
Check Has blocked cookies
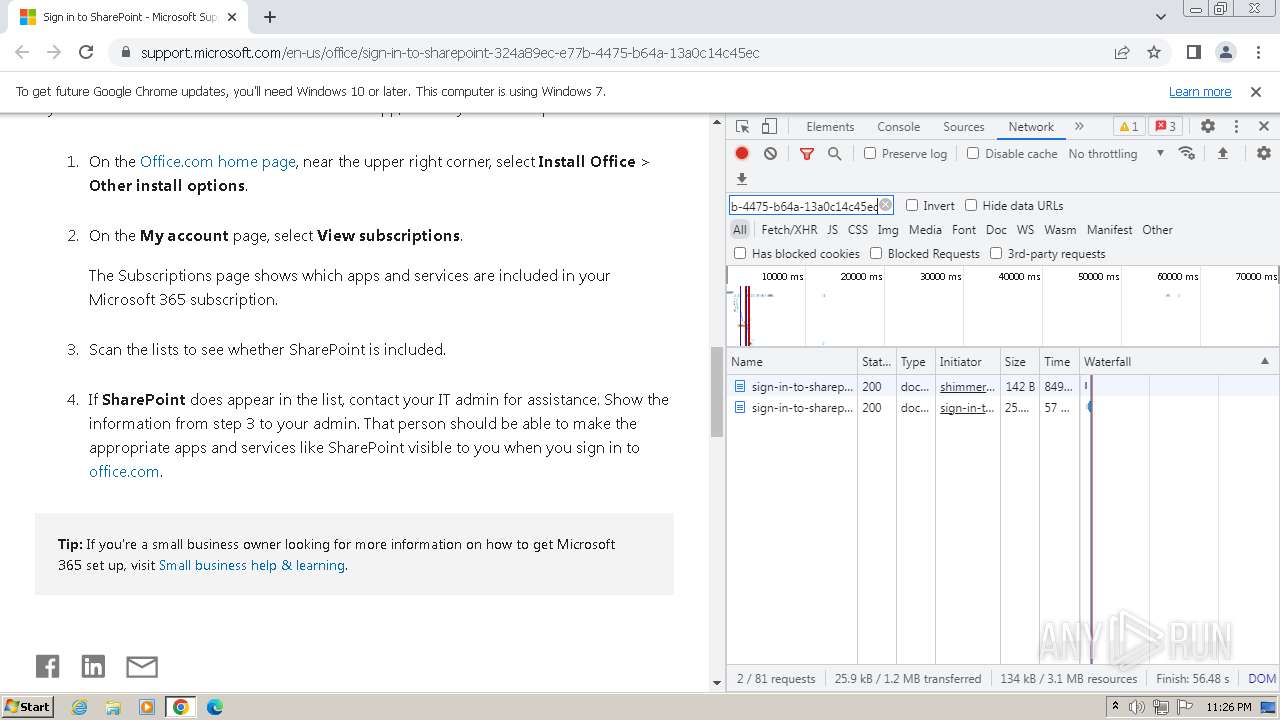[740, 253]
